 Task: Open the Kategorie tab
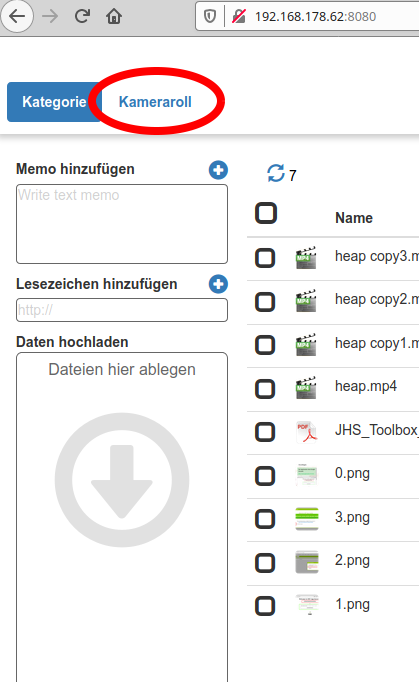click(54, 102)
